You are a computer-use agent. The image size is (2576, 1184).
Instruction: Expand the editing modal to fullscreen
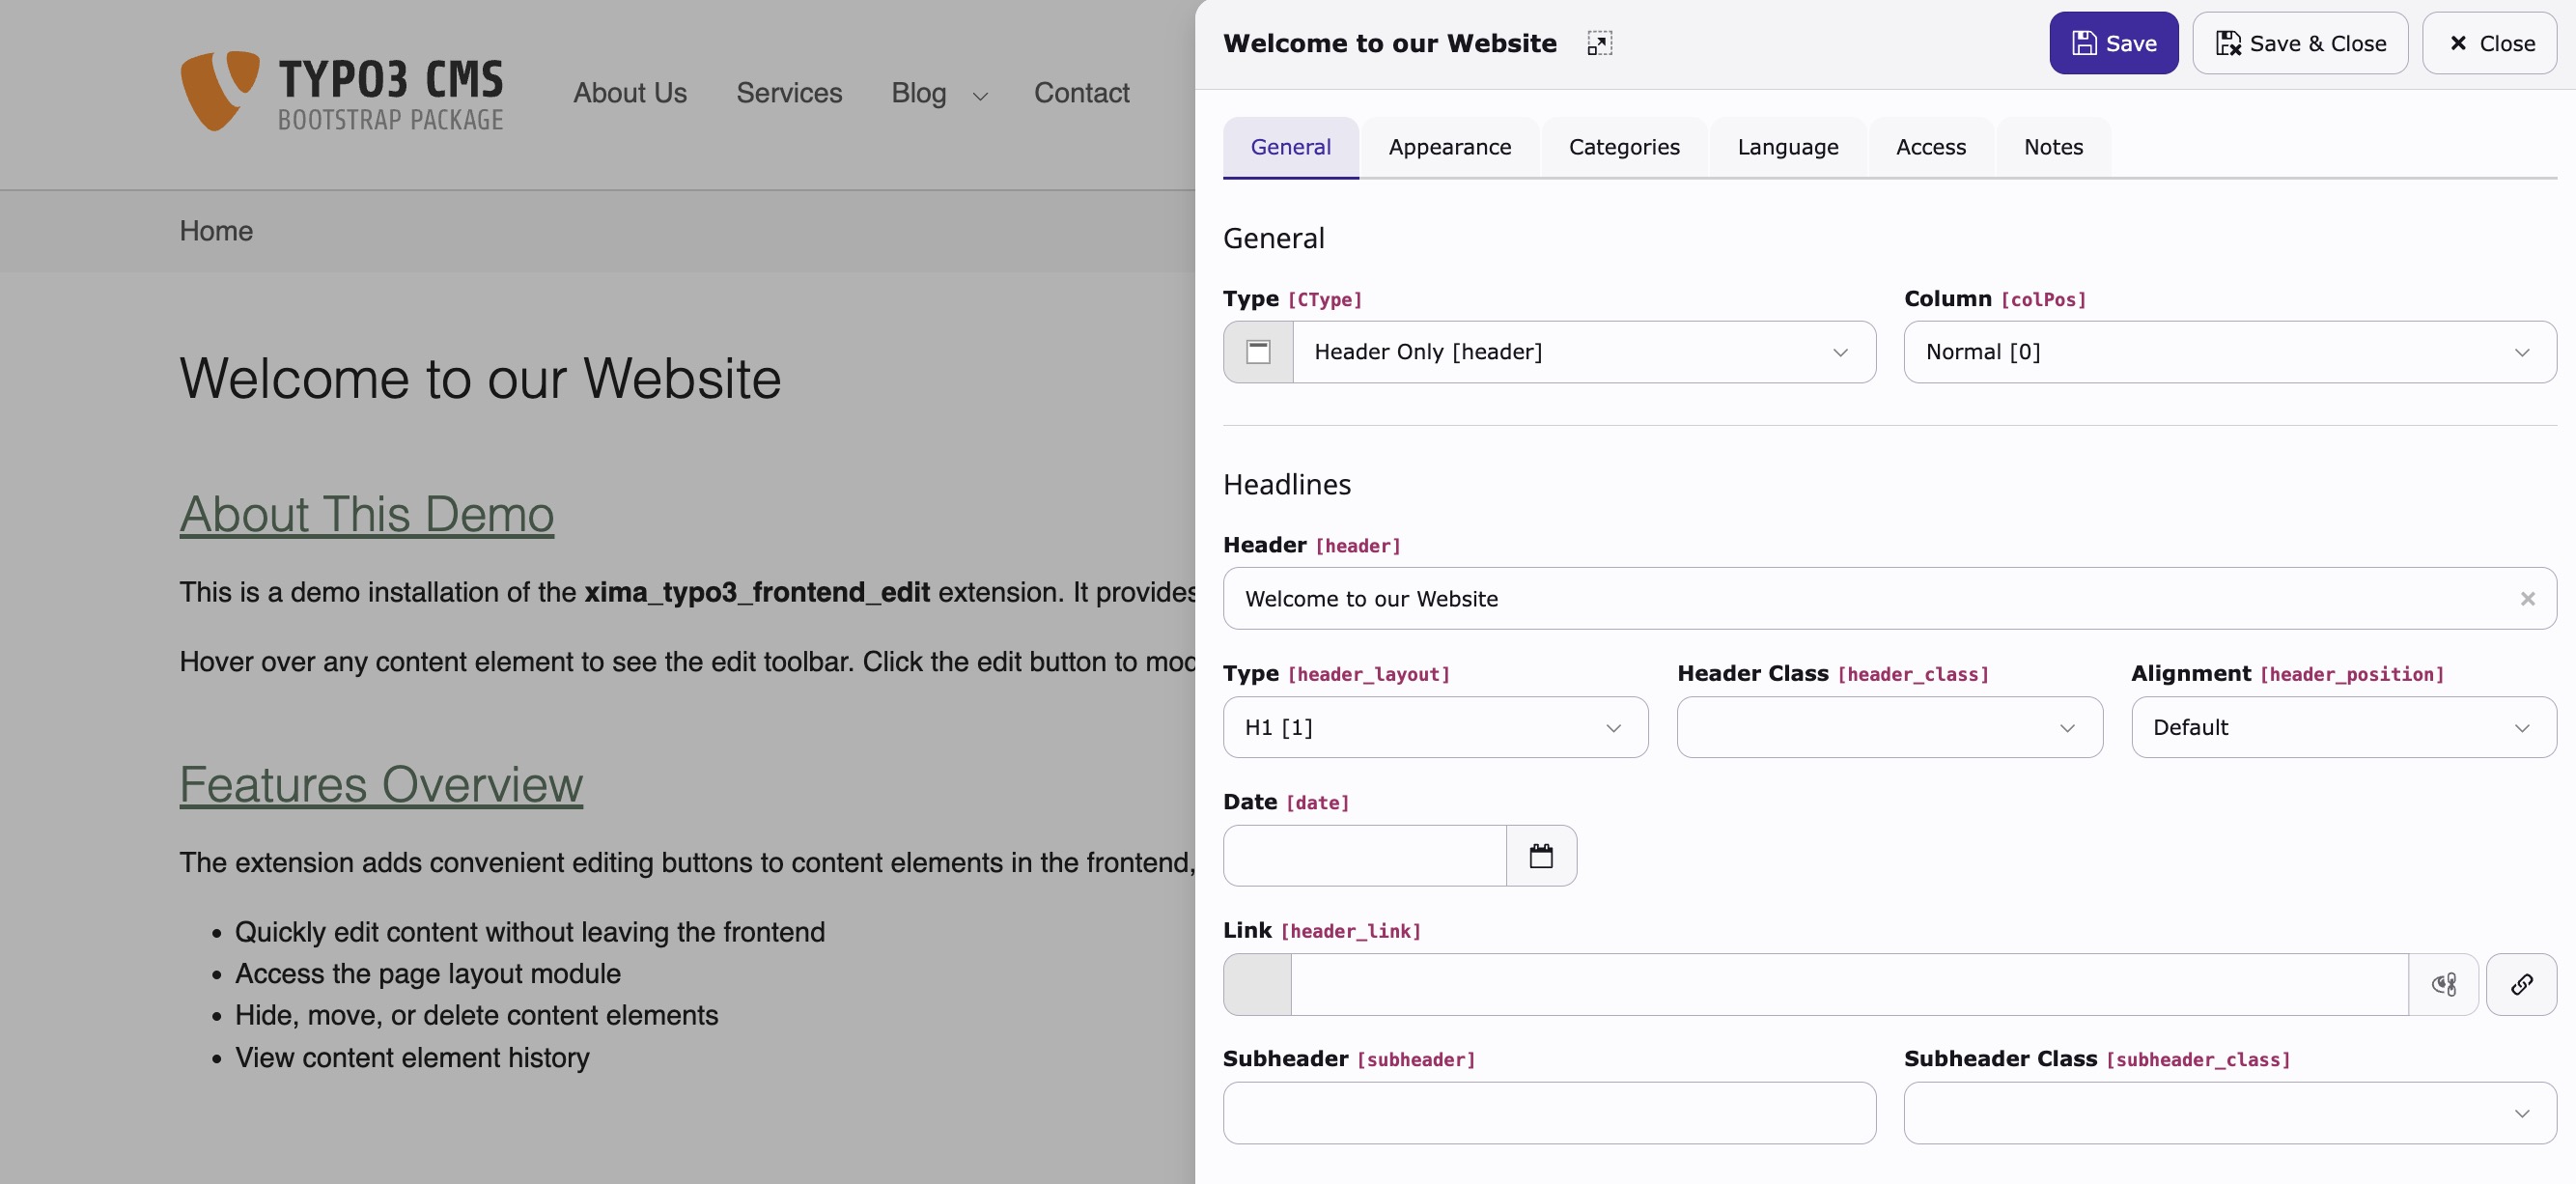tap(1600, 43)
